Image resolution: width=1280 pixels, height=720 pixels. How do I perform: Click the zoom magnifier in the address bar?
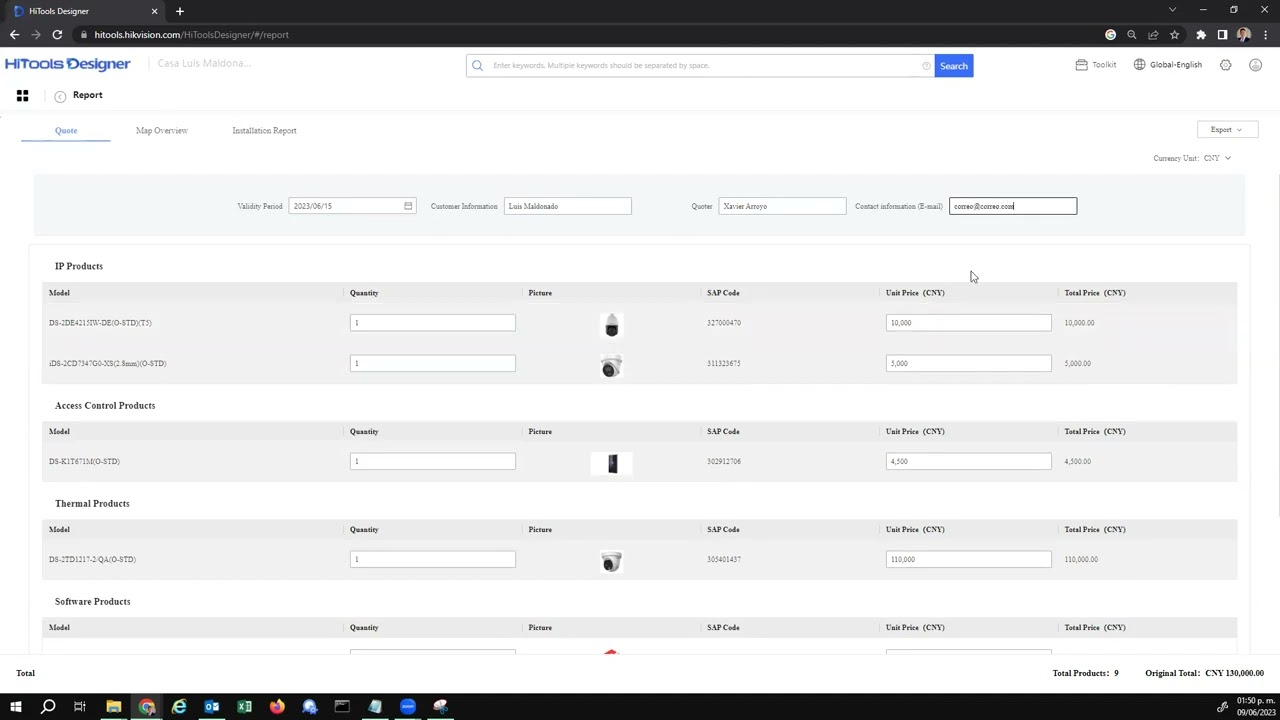(1132, 35)
